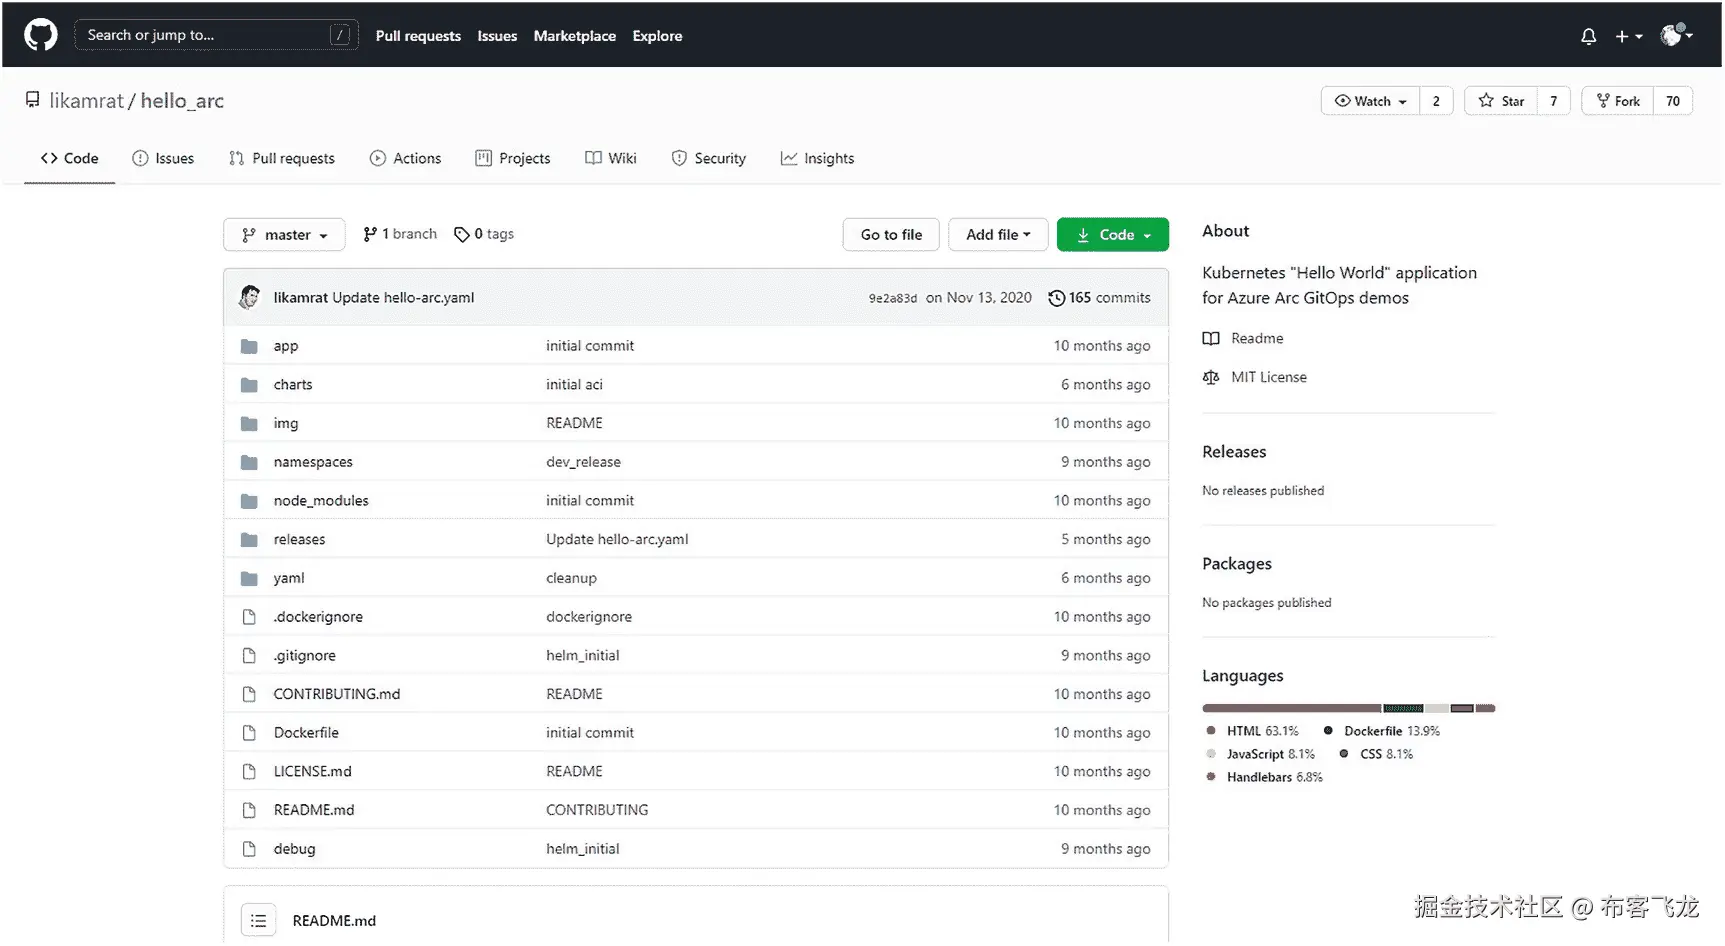Viewport: 1725px width, 946px height.
Task: Expand the master branch selector
Action: click(x=284, y=234)
